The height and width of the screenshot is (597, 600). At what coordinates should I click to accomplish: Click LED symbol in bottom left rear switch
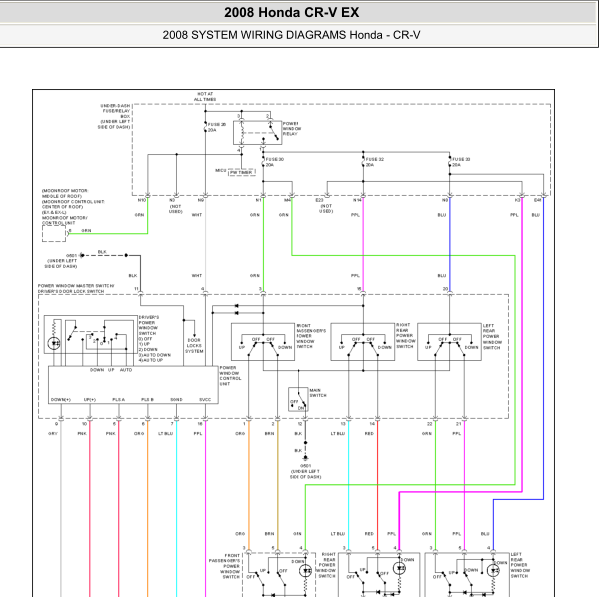pos(493,571)
